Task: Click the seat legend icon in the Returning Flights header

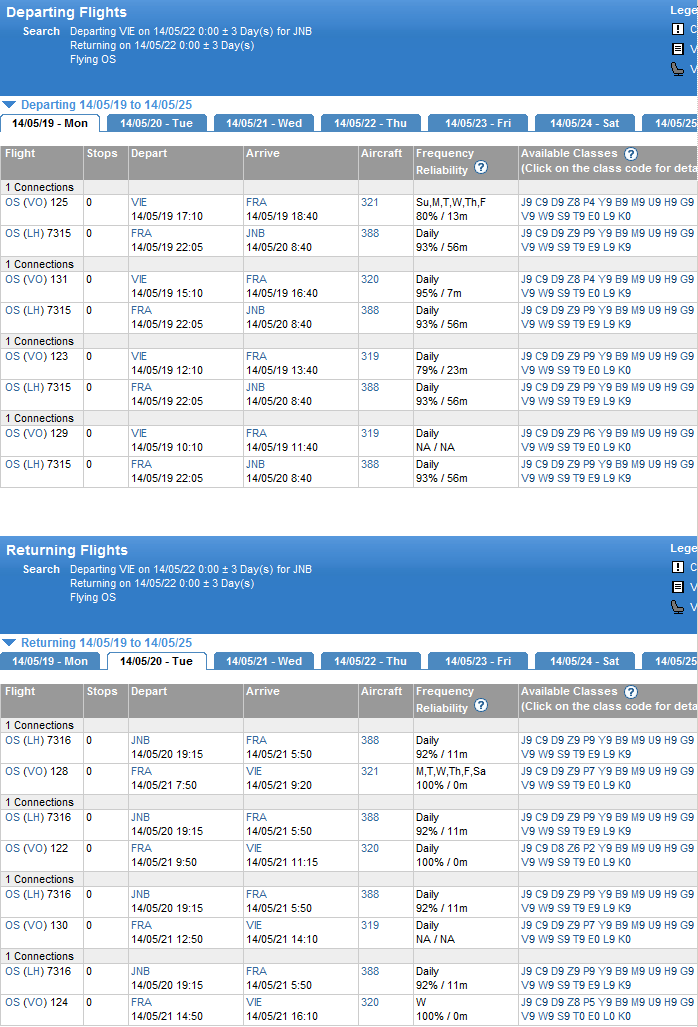Action: pos(678,607)
